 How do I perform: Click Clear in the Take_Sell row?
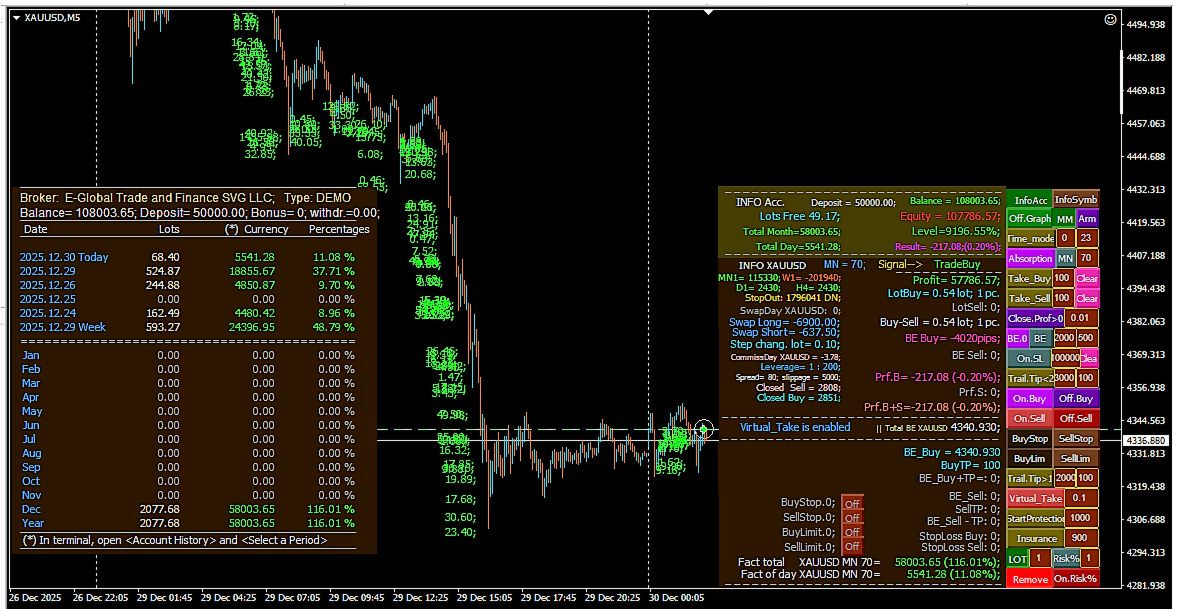(1087, 298)
